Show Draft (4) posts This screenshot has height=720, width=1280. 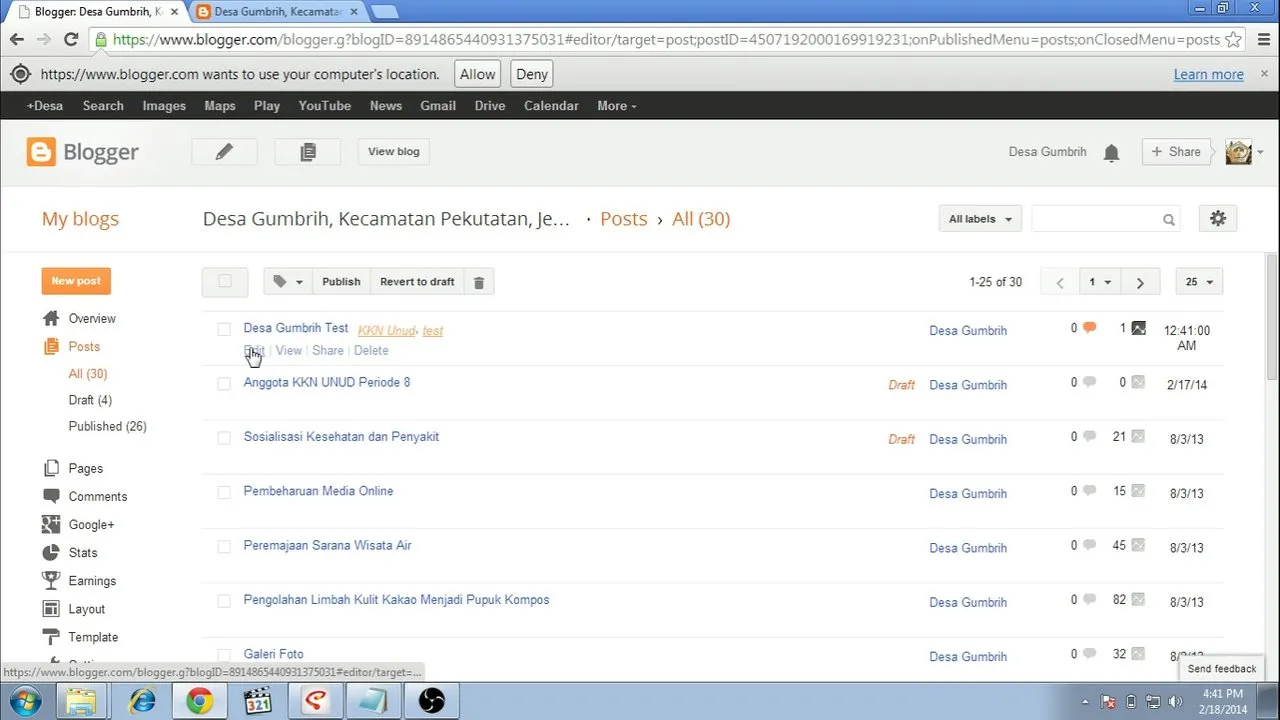(x=90, y=400)
